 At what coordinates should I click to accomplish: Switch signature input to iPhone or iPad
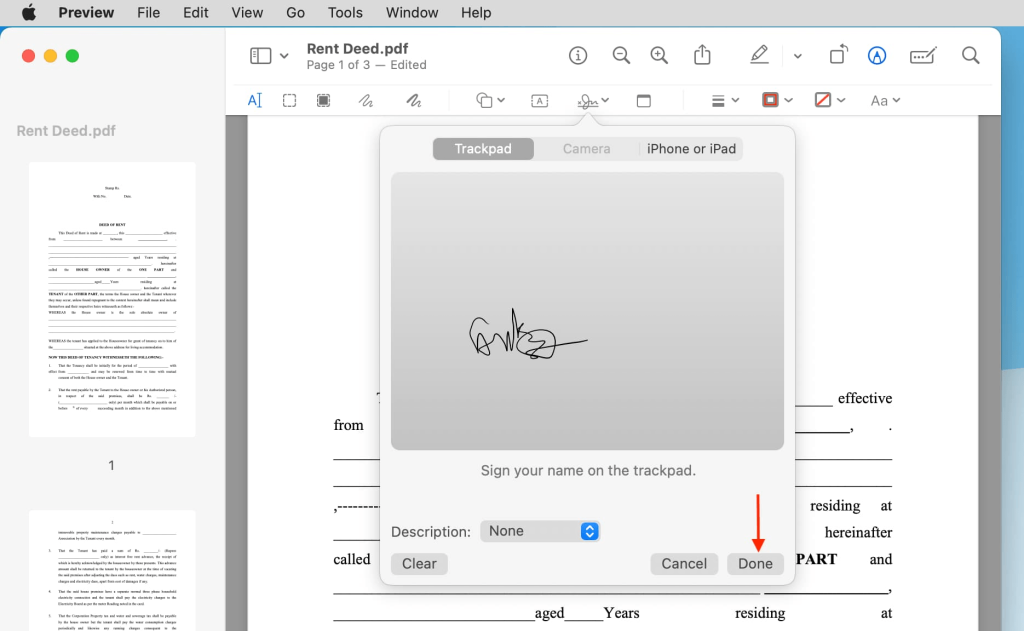691,149
